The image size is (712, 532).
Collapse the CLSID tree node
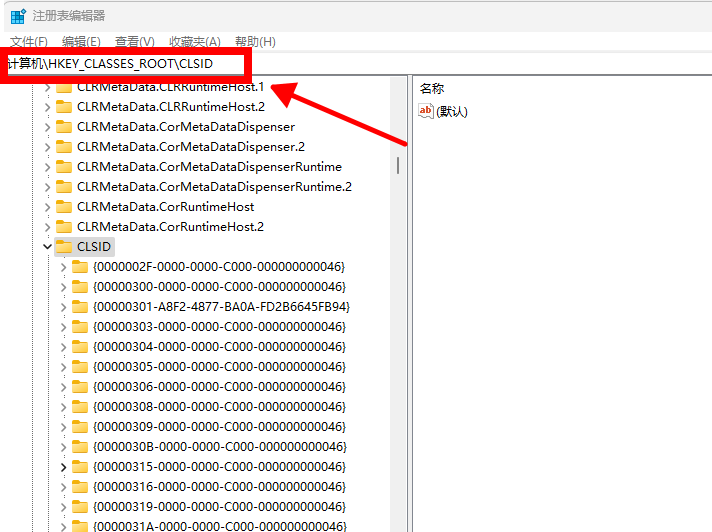coord(47,246)
